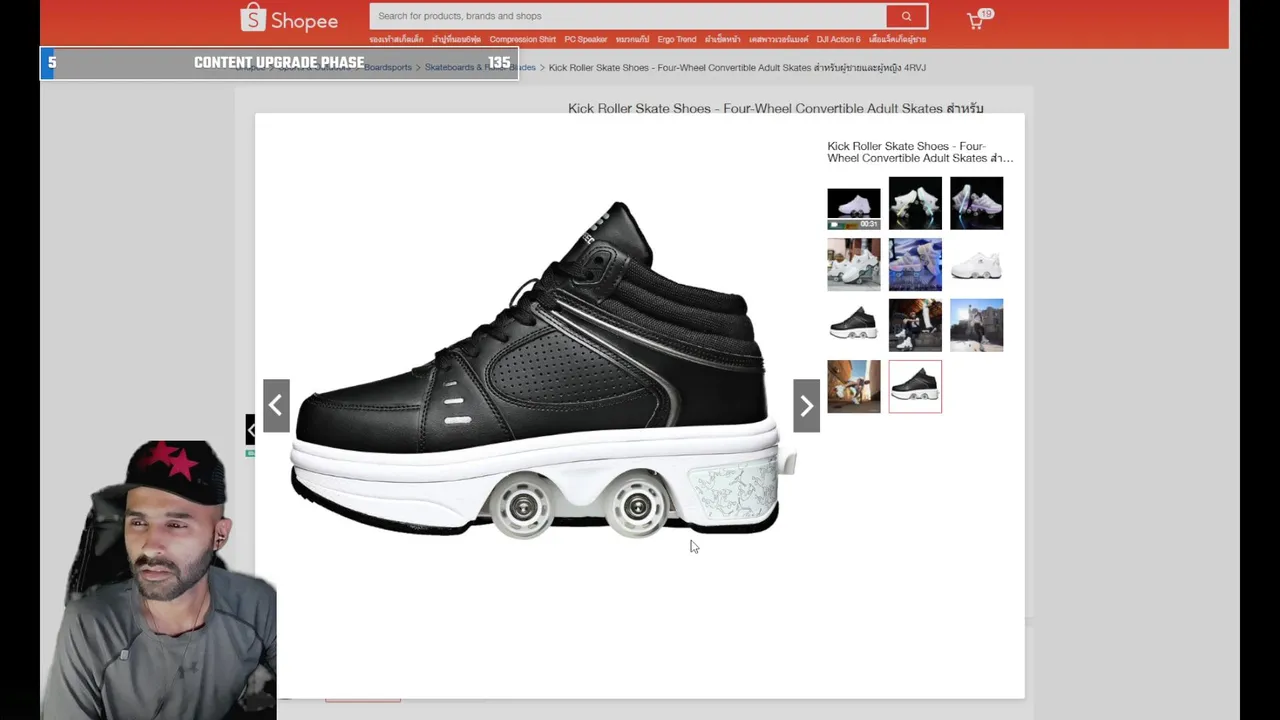Play the product video thumbnail 00:31

(x=854, y=208)
